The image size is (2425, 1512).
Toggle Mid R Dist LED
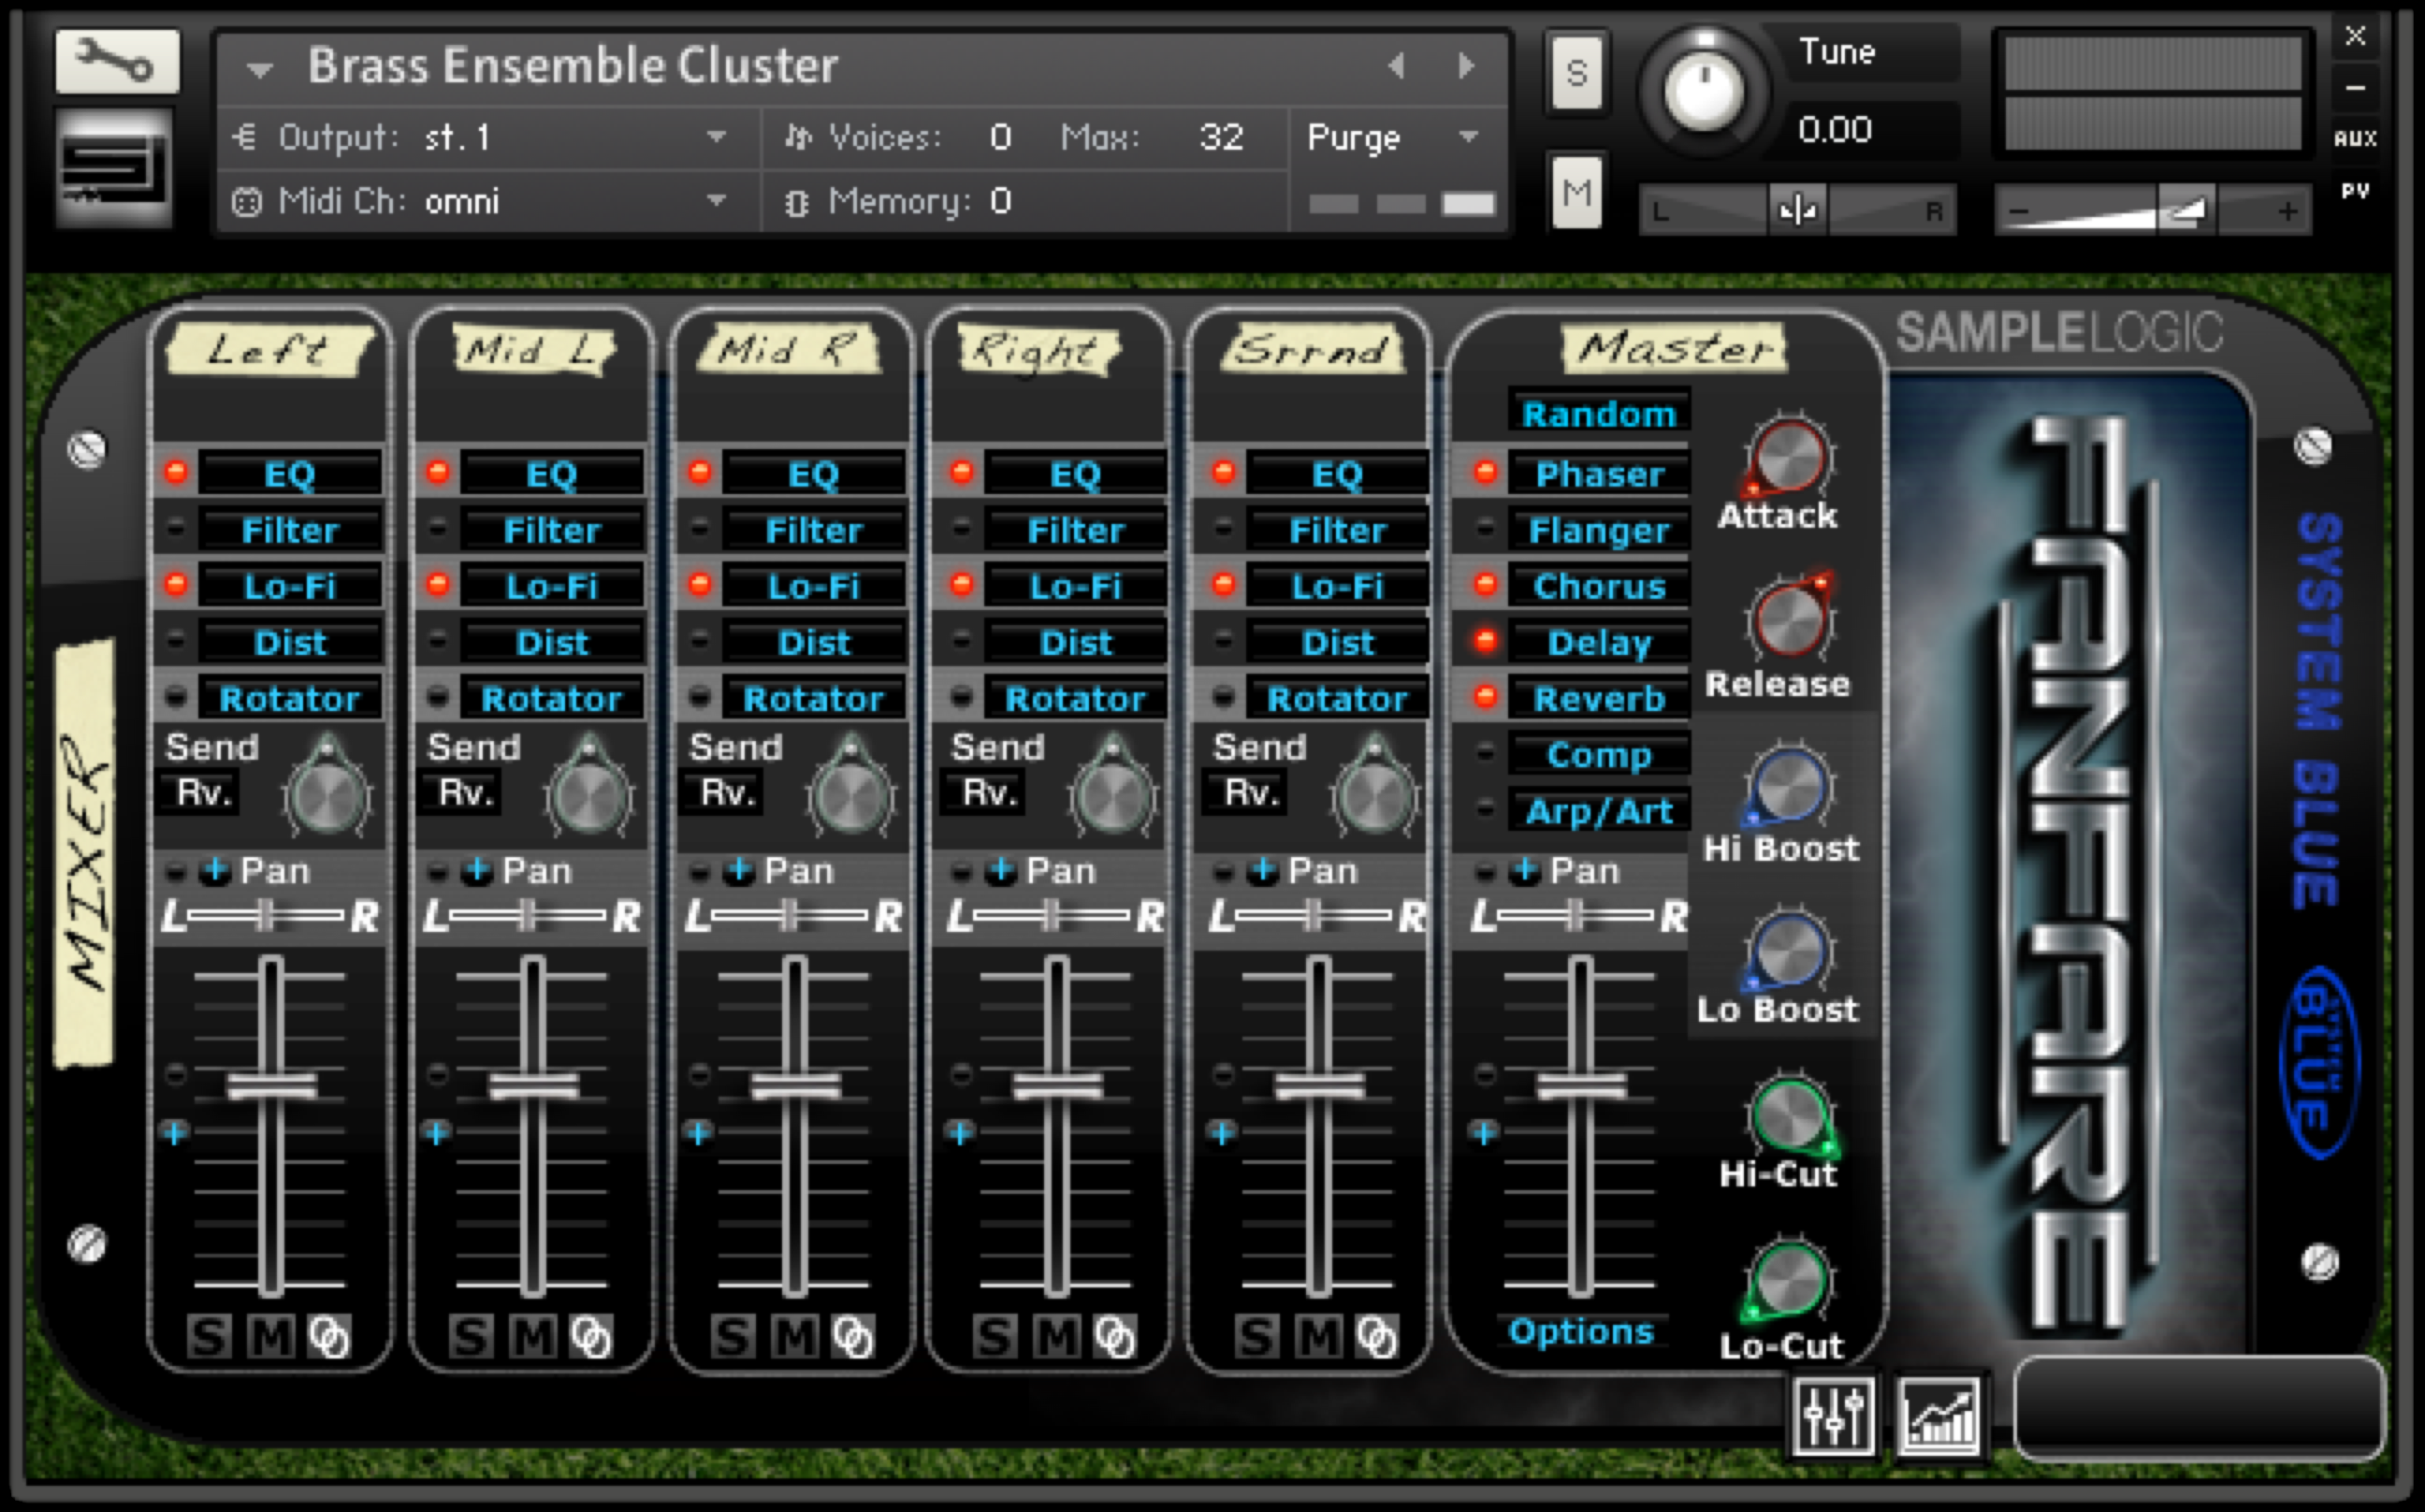click(700, 640)
